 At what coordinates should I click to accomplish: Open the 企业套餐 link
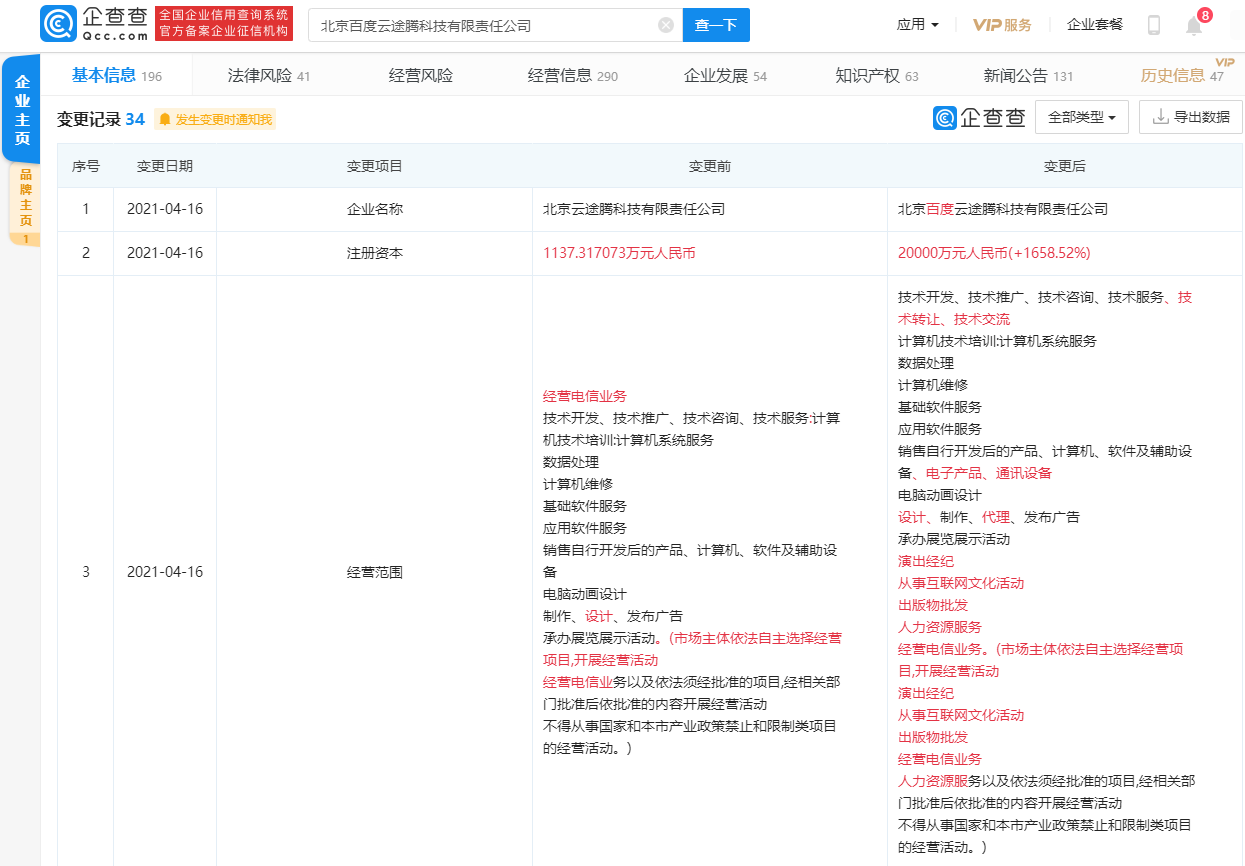coord(1095,25)
